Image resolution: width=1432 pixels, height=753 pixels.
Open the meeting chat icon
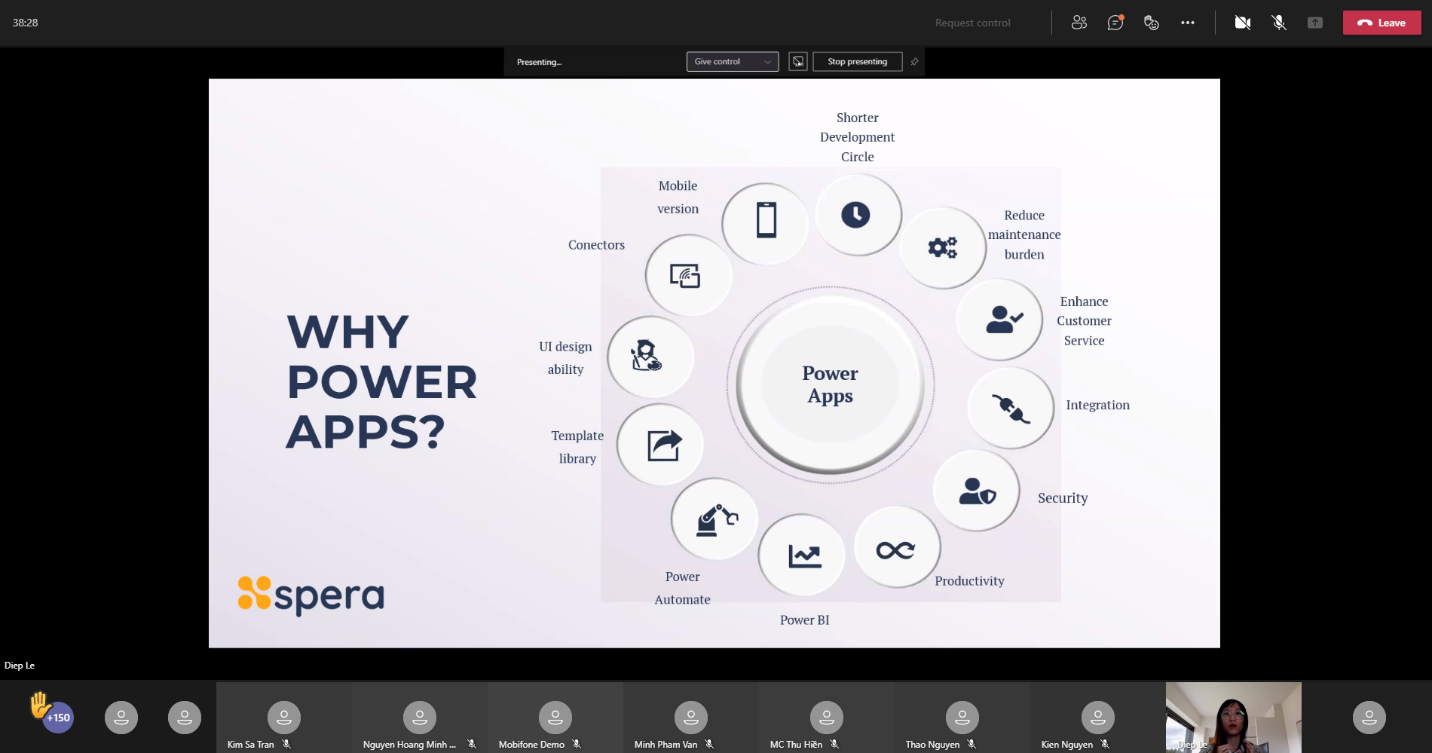(x=1115, y=22)
